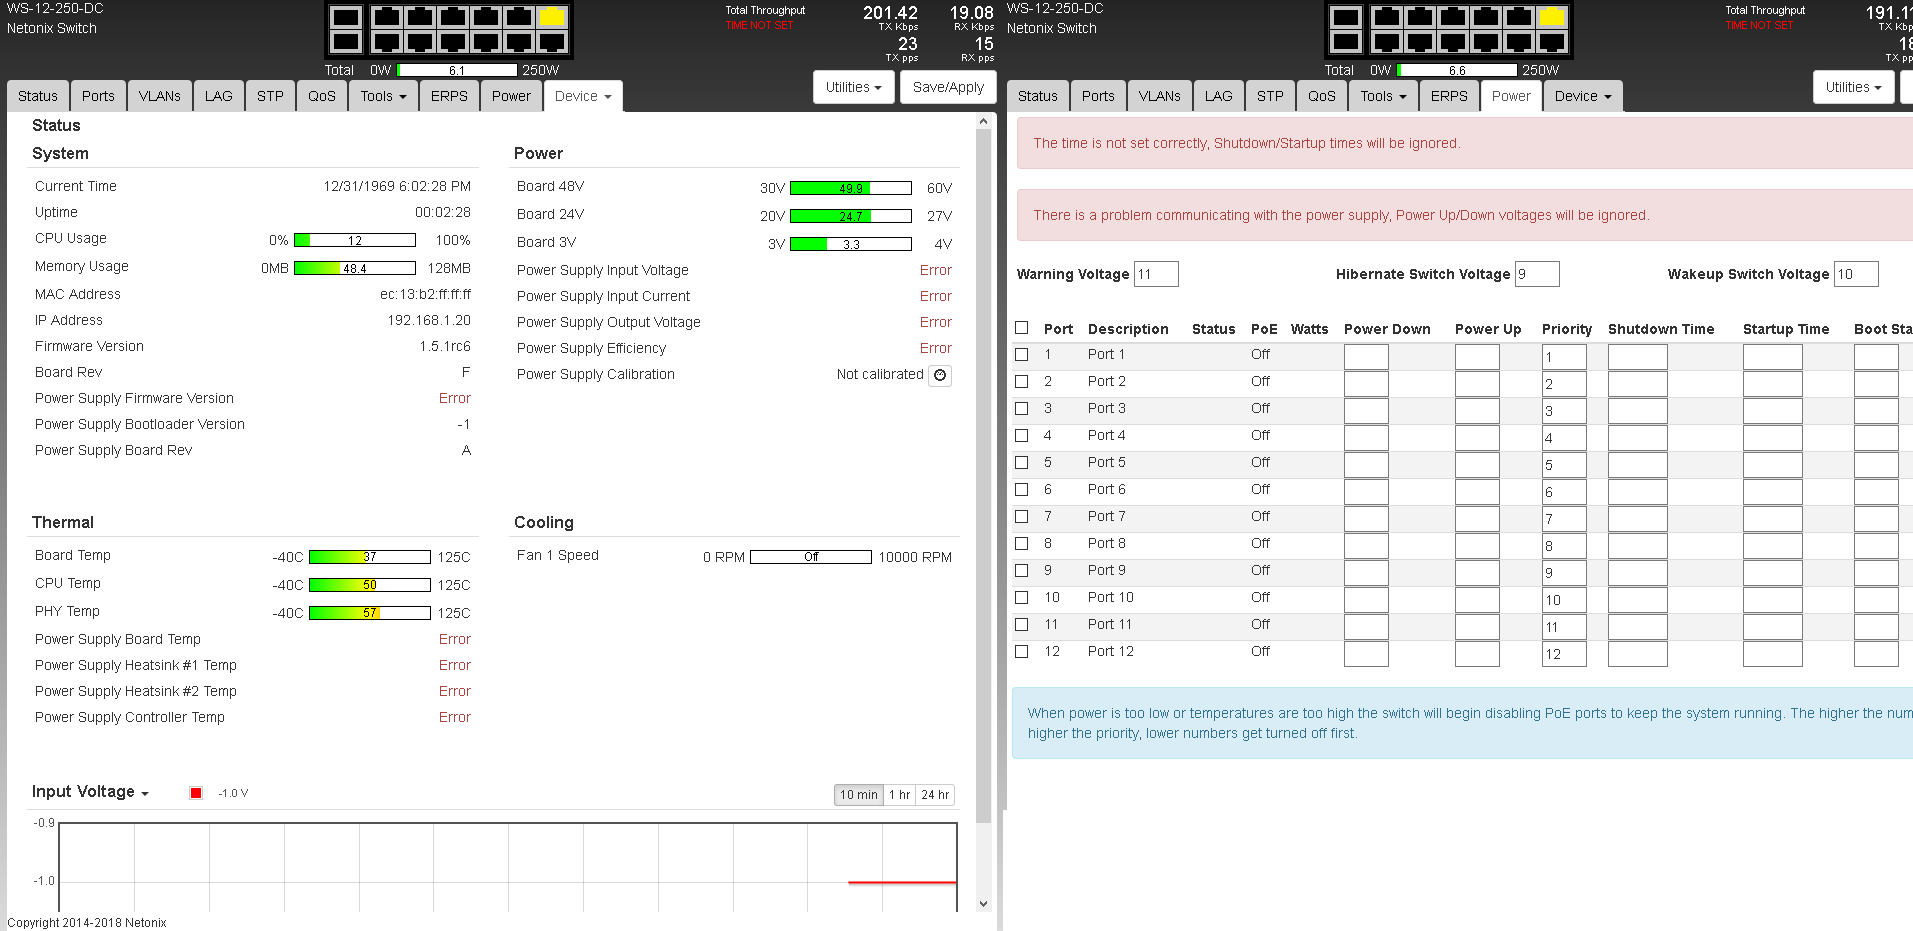Open the Utilities dropdown in left panel
Screen dimensions: 1913x931
pyautogui.click(x=853, y=87)
